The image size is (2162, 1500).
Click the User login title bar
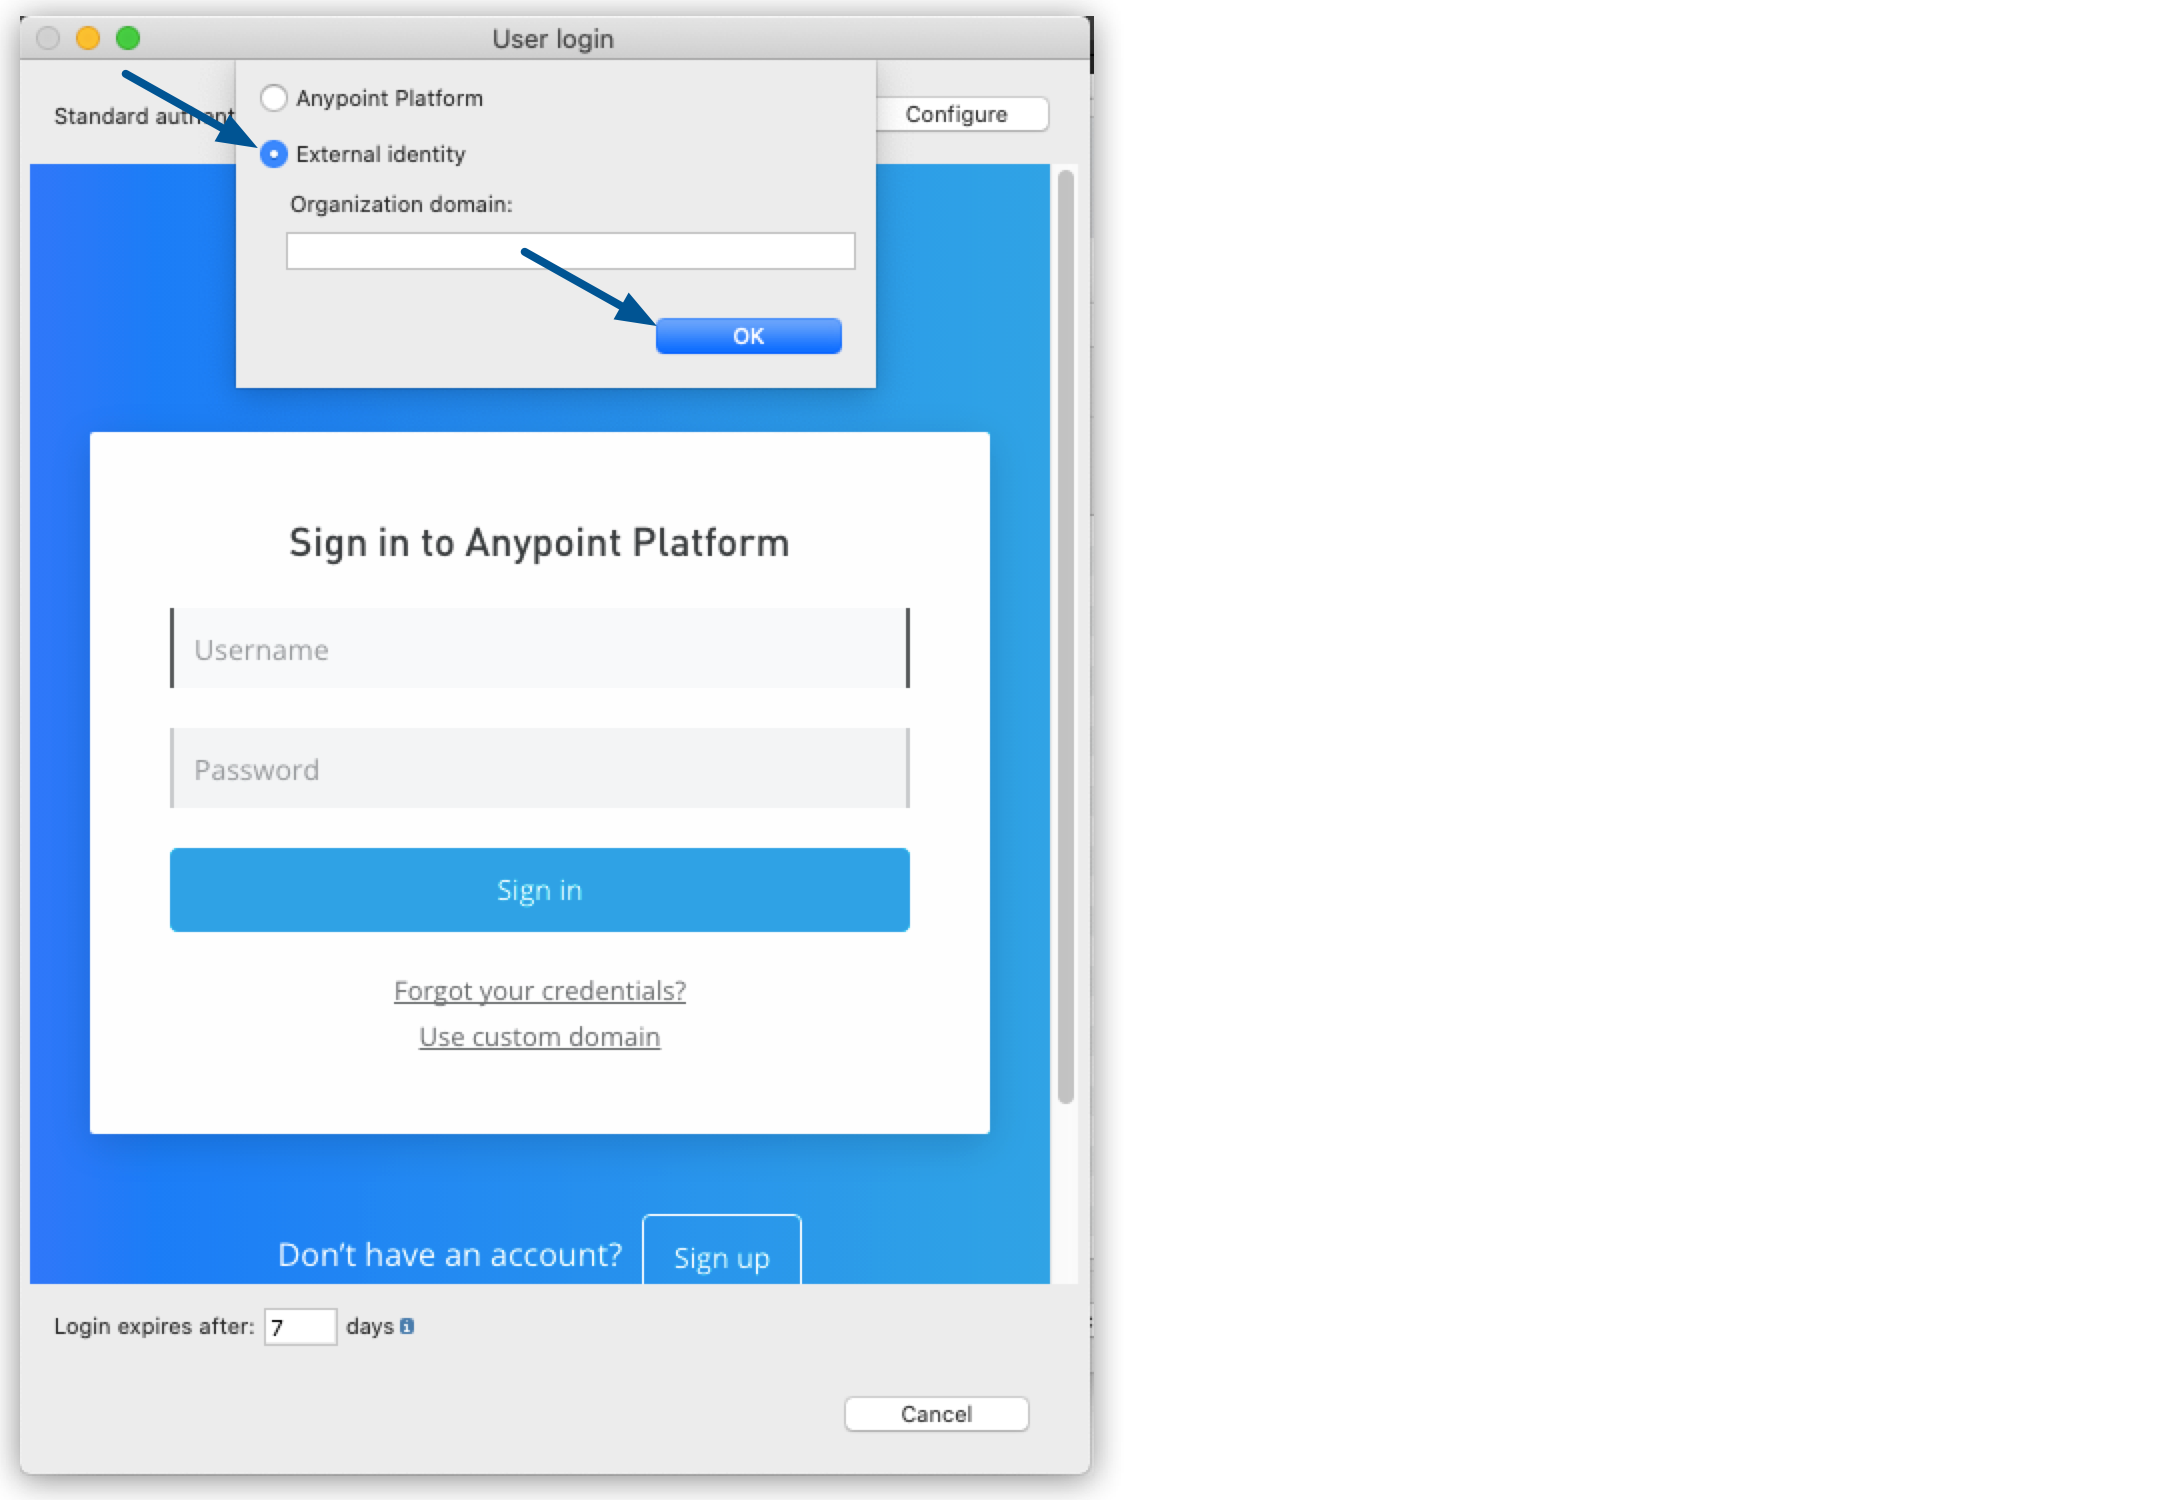[x=553, y=38]
